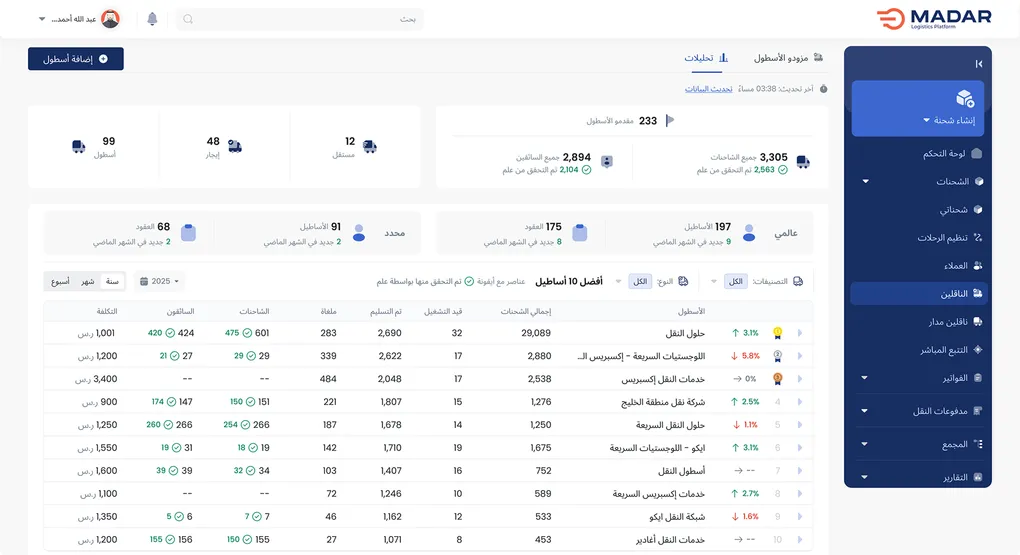Open the user profile menu in the header
This screenshot has height=555, width=1020.
coord(80,19)
